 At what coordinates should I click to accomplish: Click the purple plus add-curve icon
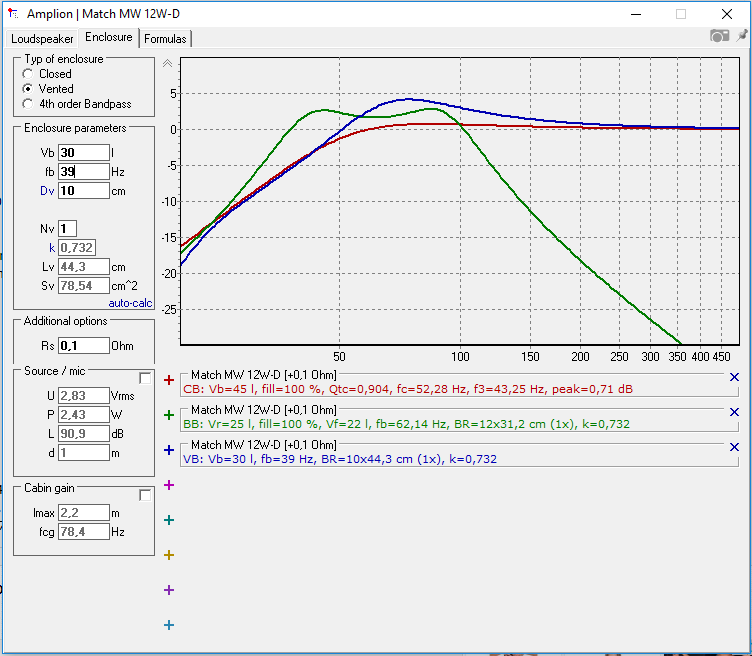pyautogui.click(x=169, y=590)
